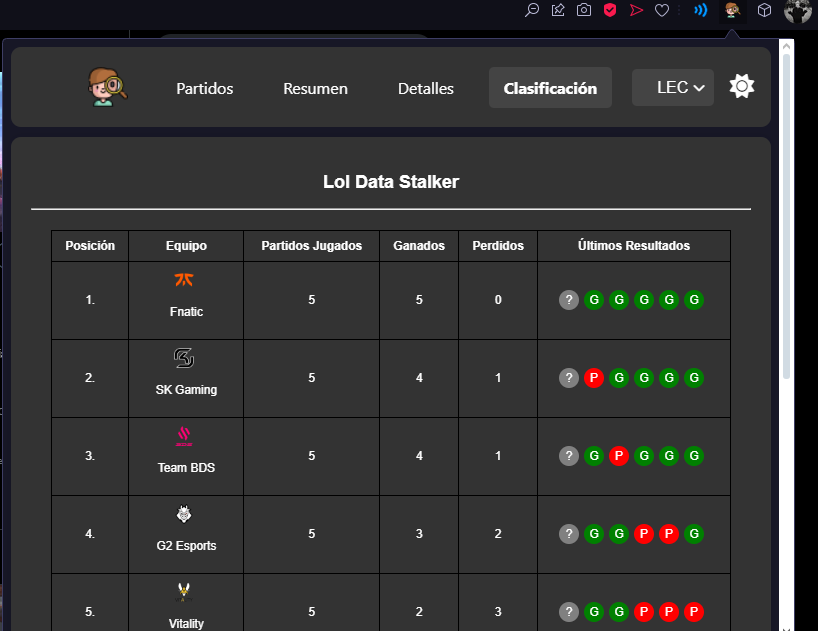The height and width of the screenshot is (631, 818).
Task: Click the SK Gaming team name
Action: click(186, 390)
